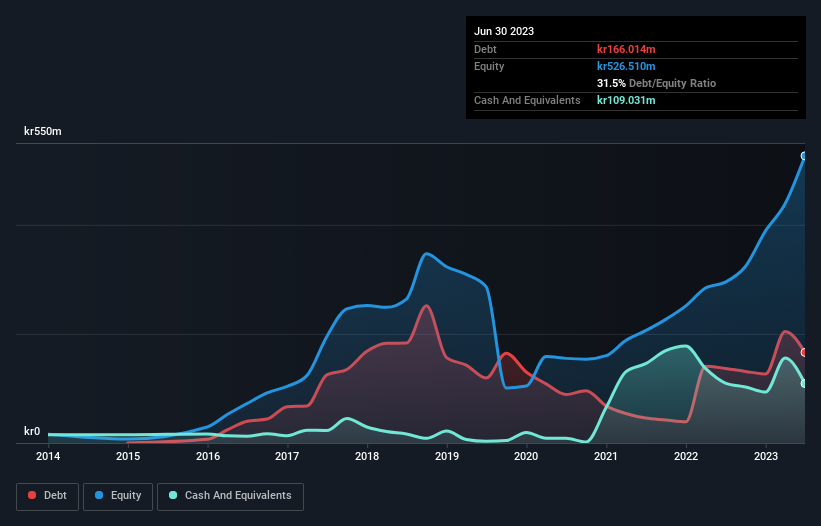Viewport: 821px width, 526px height.
Task: Click the 2022 x-axis label
Action: tap(686, 456)
